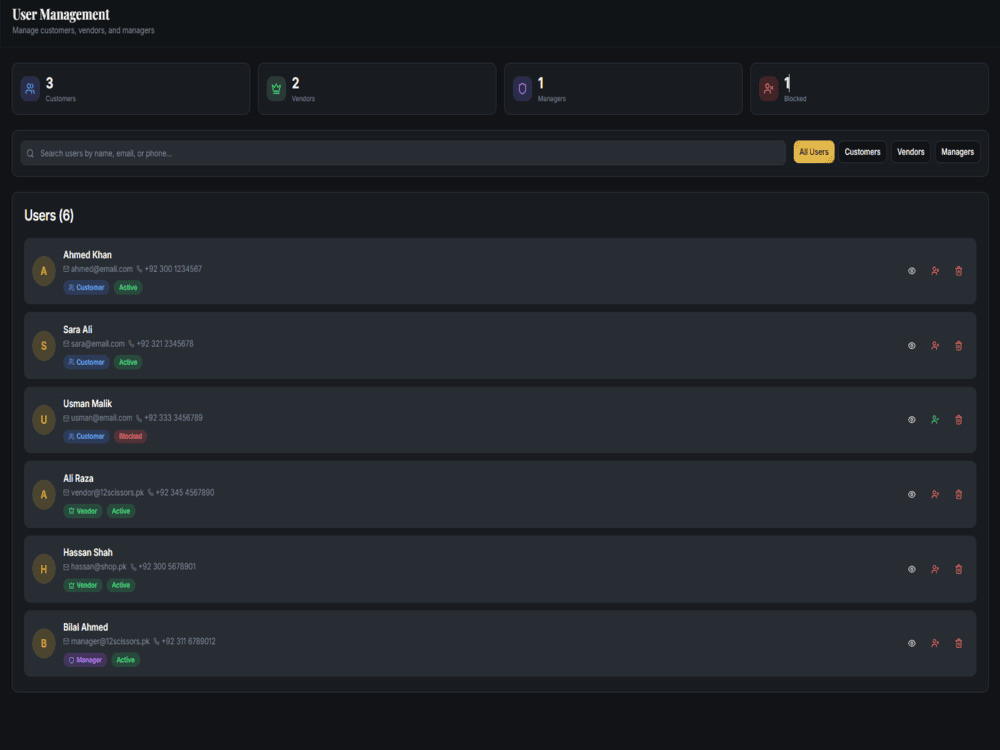Viewport: 1000px width, 750px height.
Task: View Sara Ali's details via eye icon
Action: [911, 346]
